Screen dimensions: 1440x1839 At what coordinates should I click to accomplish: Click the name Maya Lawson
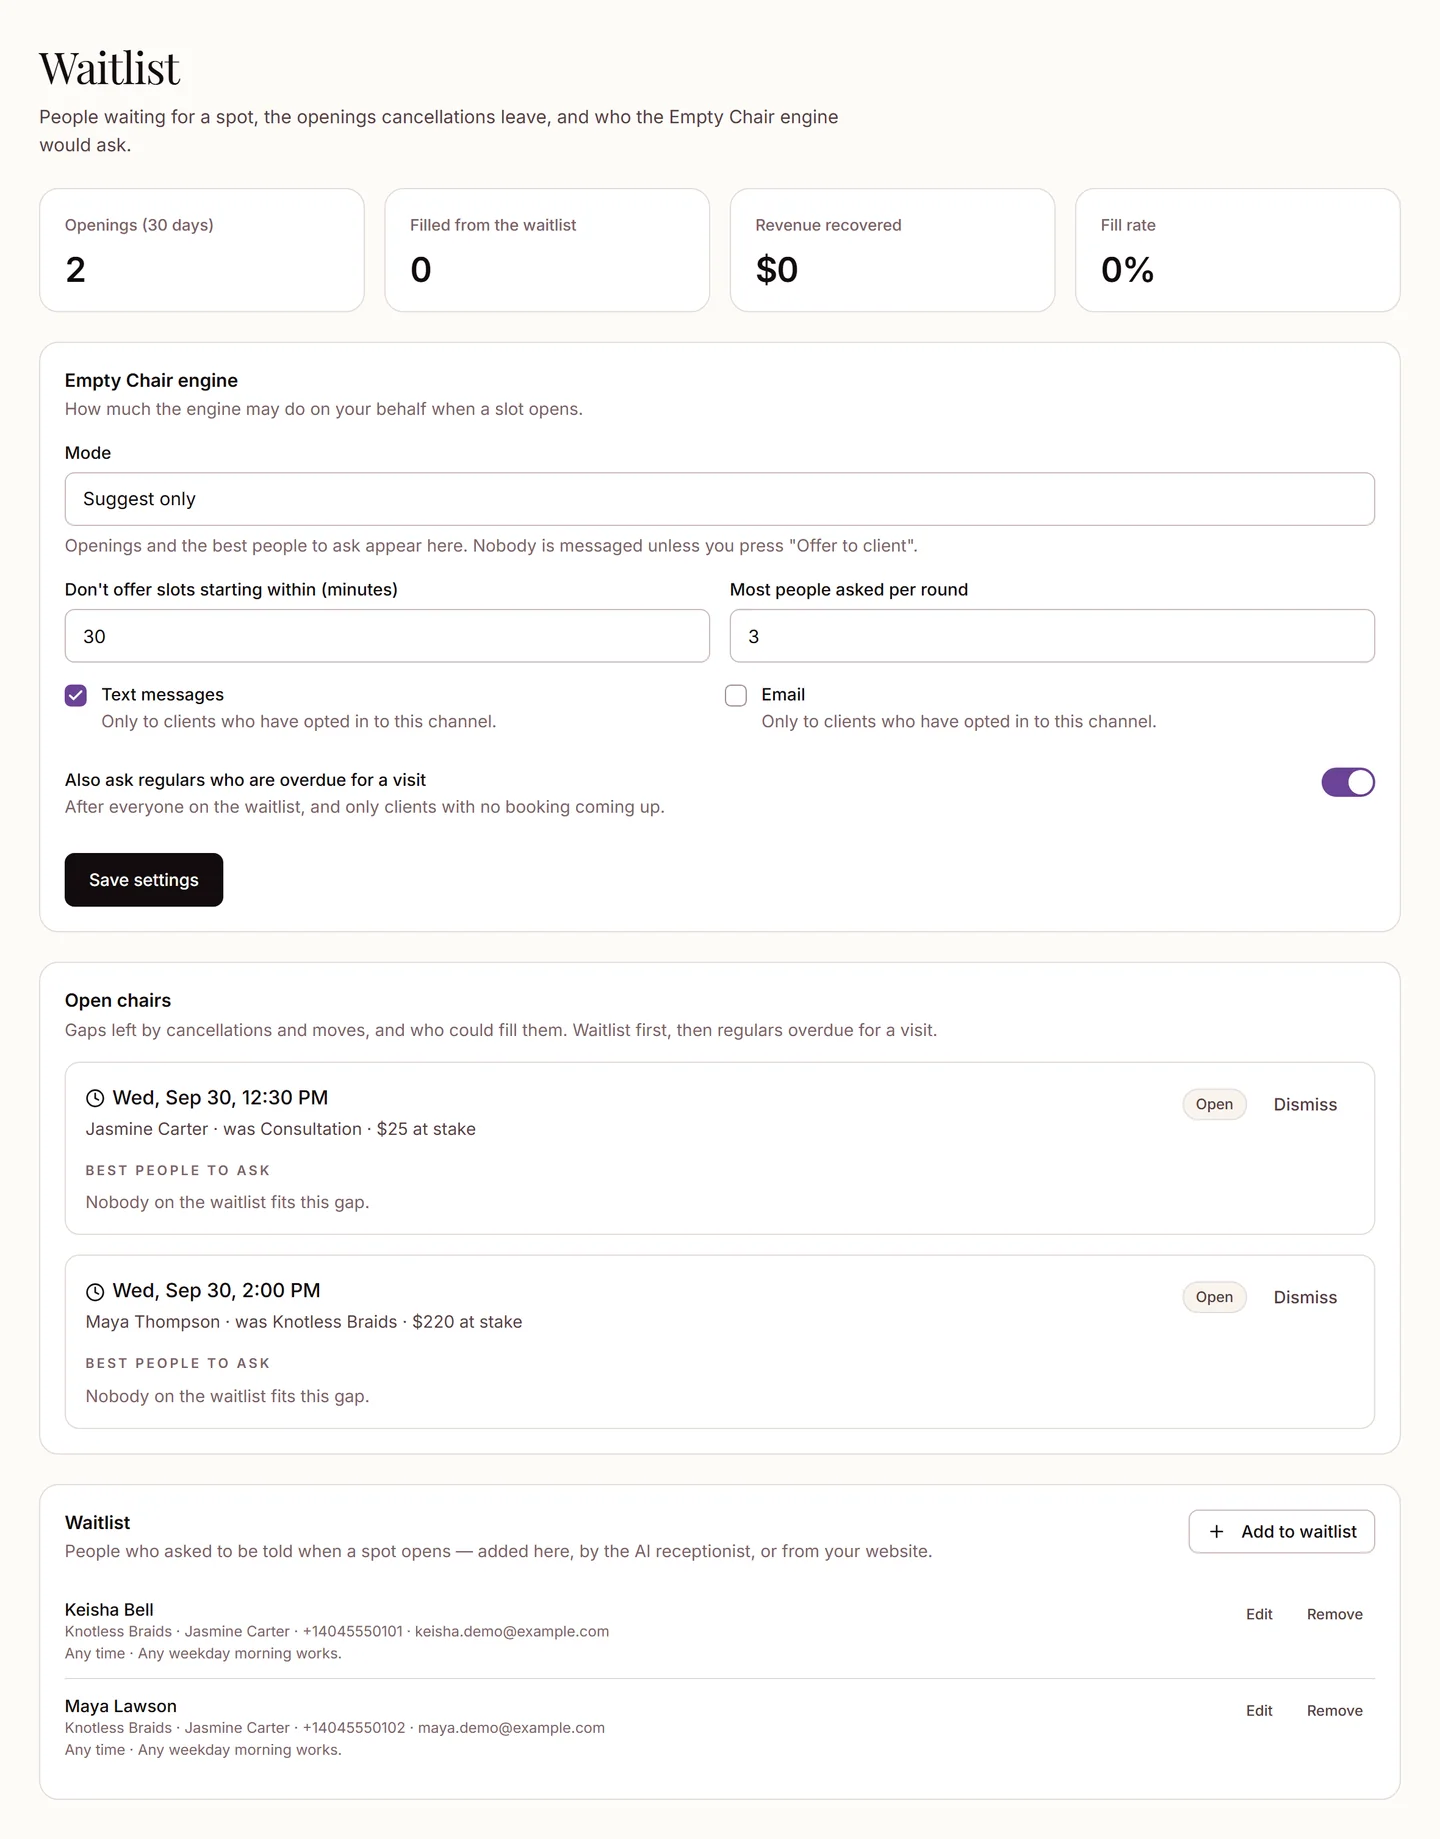[x=121, y=1706]
